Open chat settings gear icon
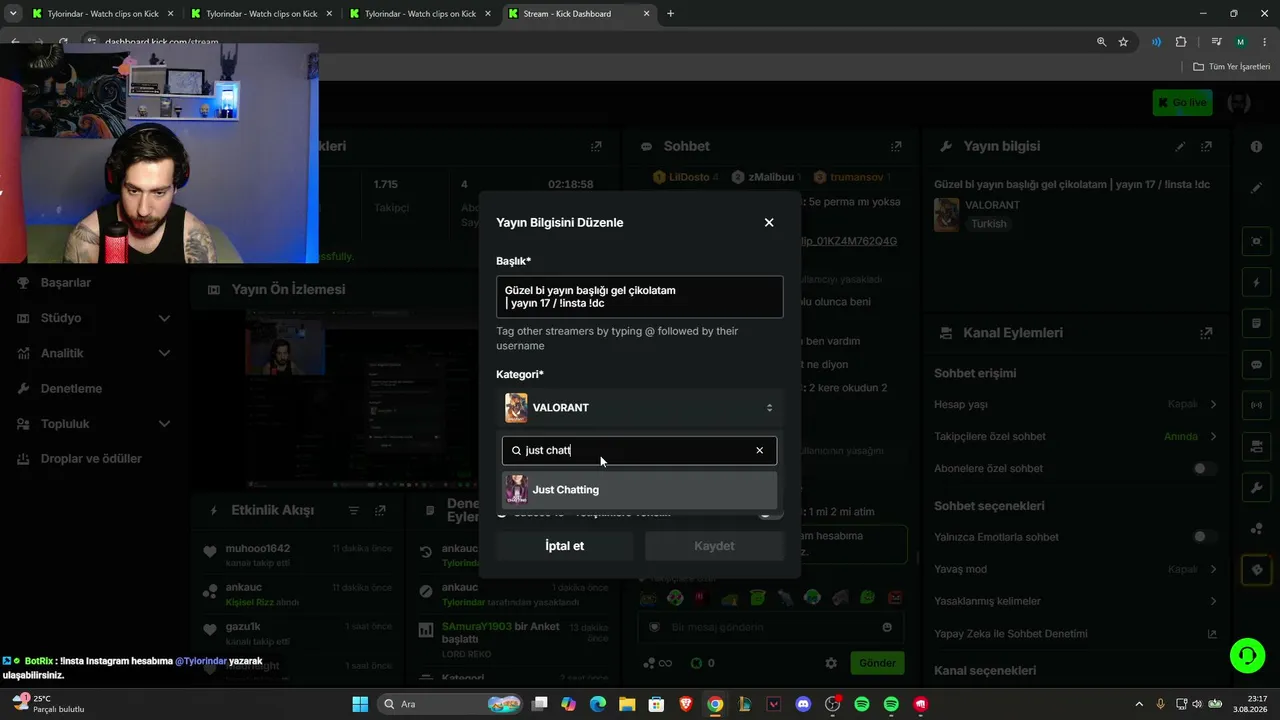This screenshot has width=1280, height=720. point(830,663)
